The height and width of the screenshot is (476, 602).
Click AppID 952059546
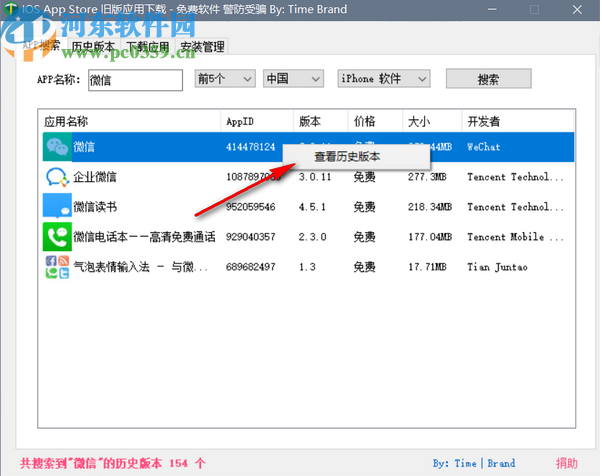click(x=250, y=207)
